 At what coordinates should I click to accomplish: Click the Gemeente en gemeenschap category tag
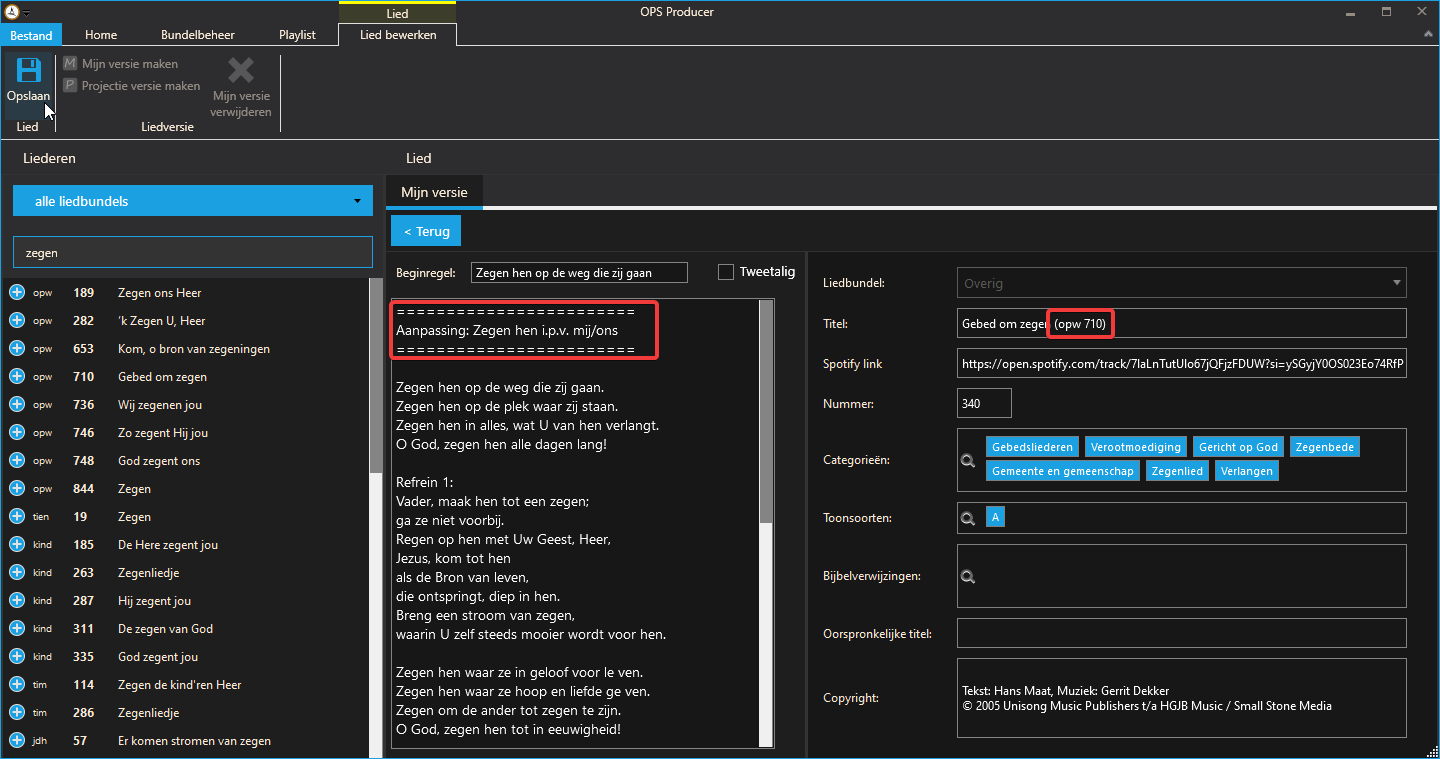pyautogui.click(x=1063, y=471)
